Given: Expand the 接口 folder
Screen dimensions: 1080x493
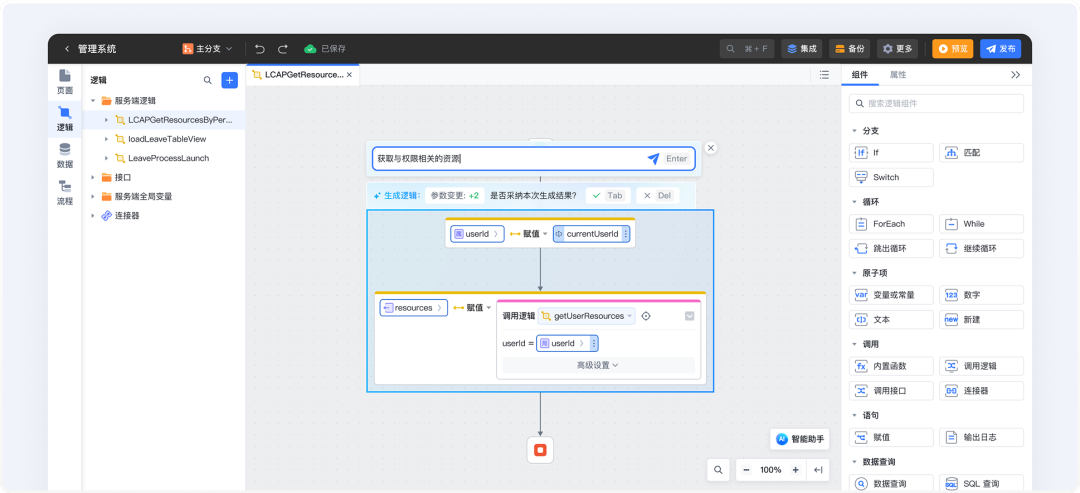Looking at the screenshot, I should (x=92, y=178).
